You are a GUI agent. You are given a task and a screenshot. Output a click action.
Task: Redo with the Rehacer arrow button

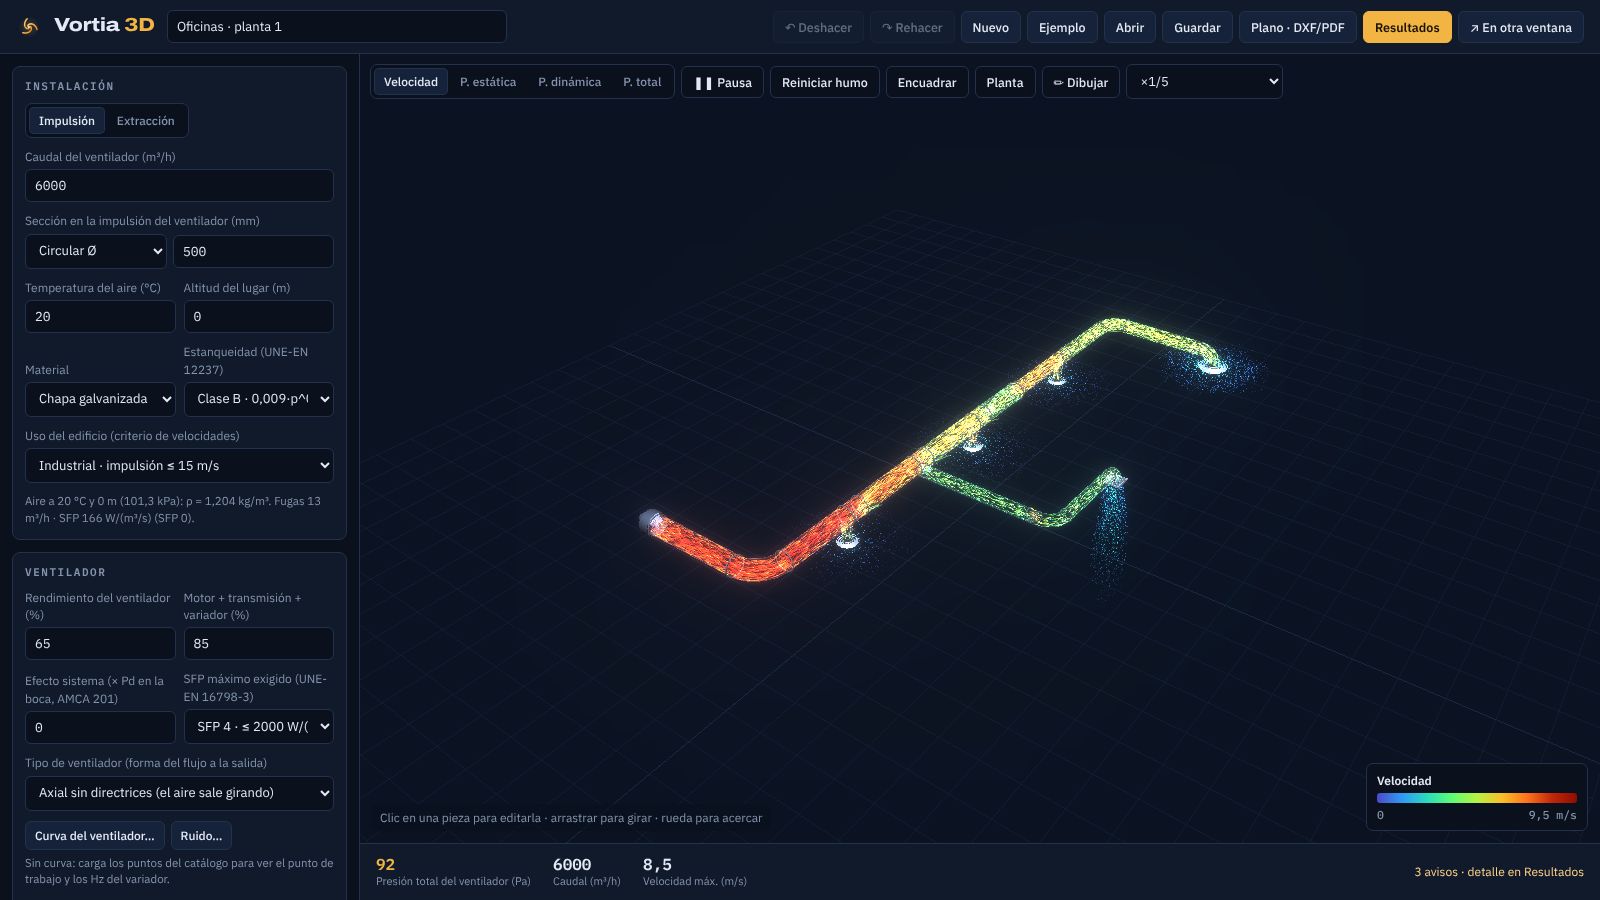[912, 27]
